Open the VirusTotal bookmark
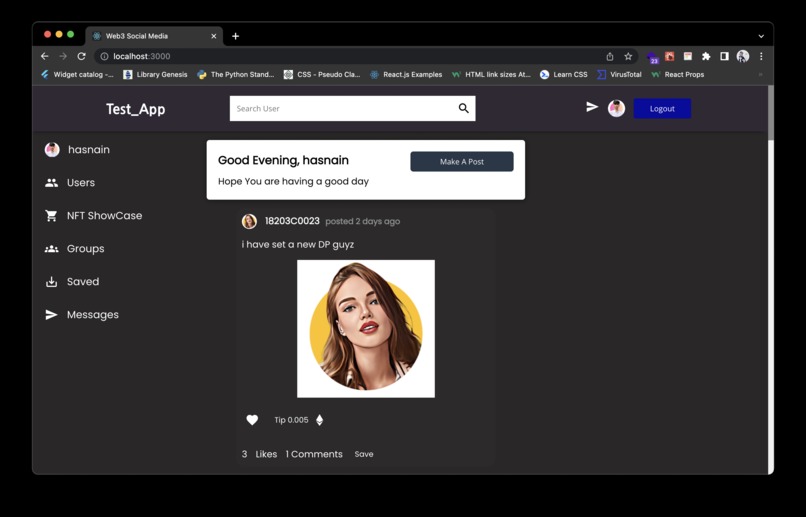The width and height of the screenshot is (806, 517). pyautogui.click(x=619, y=75)
